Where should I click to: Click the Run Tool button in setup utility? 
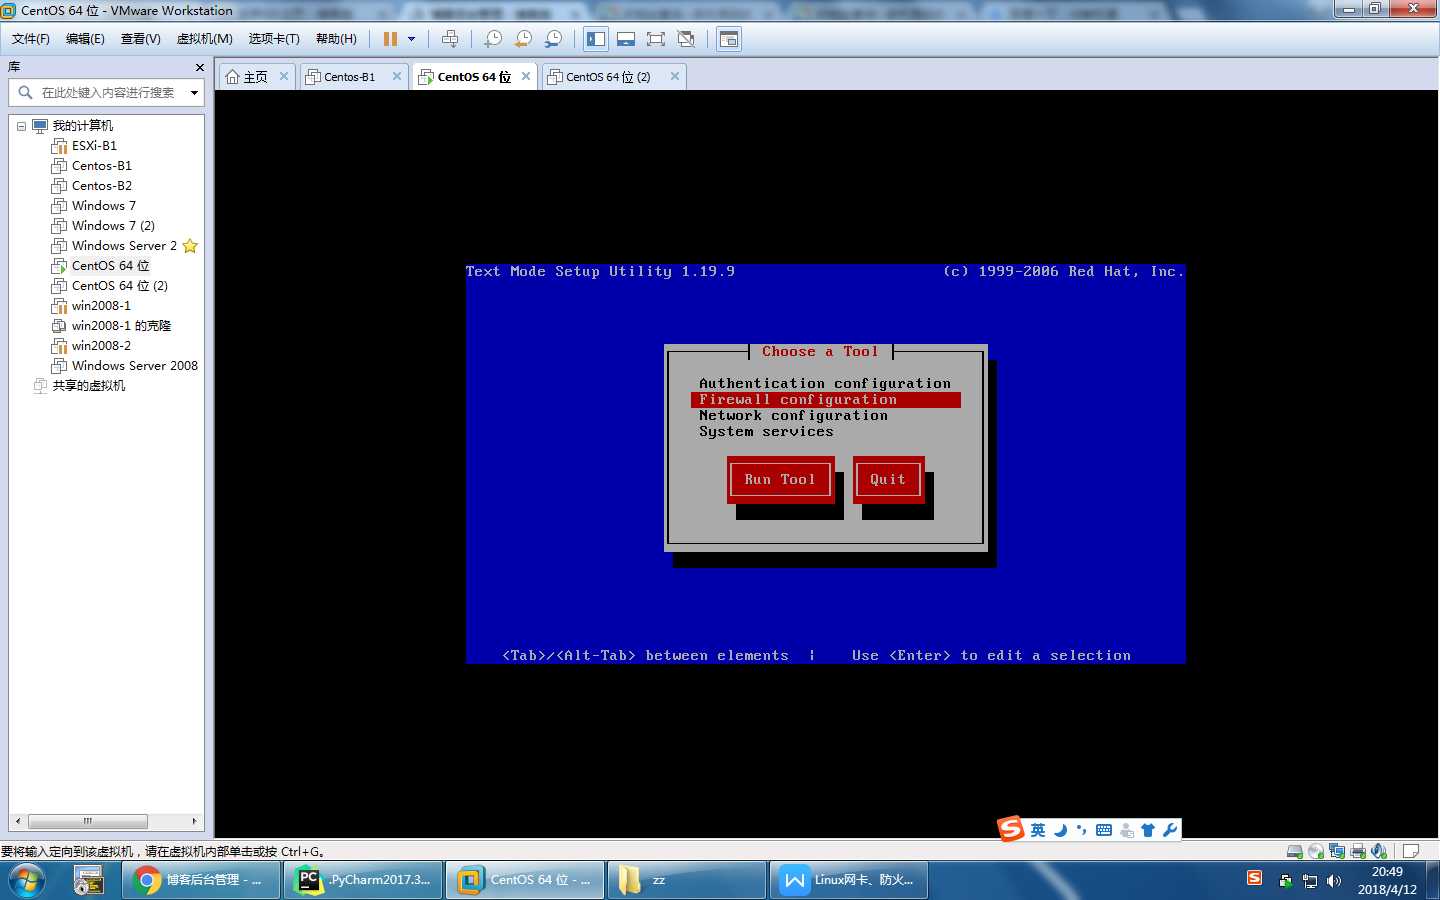tap(780, 479)
